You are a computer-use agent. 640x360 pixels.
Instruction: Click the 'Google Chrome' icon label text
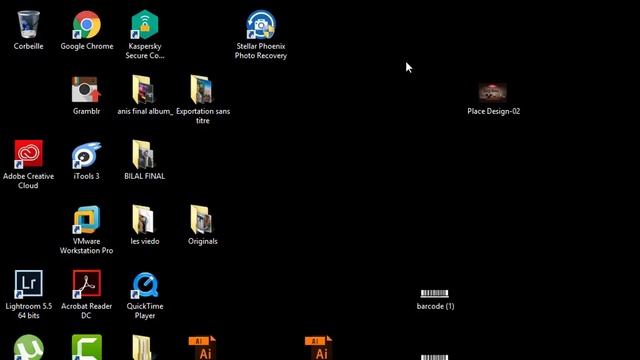point(87,46)
